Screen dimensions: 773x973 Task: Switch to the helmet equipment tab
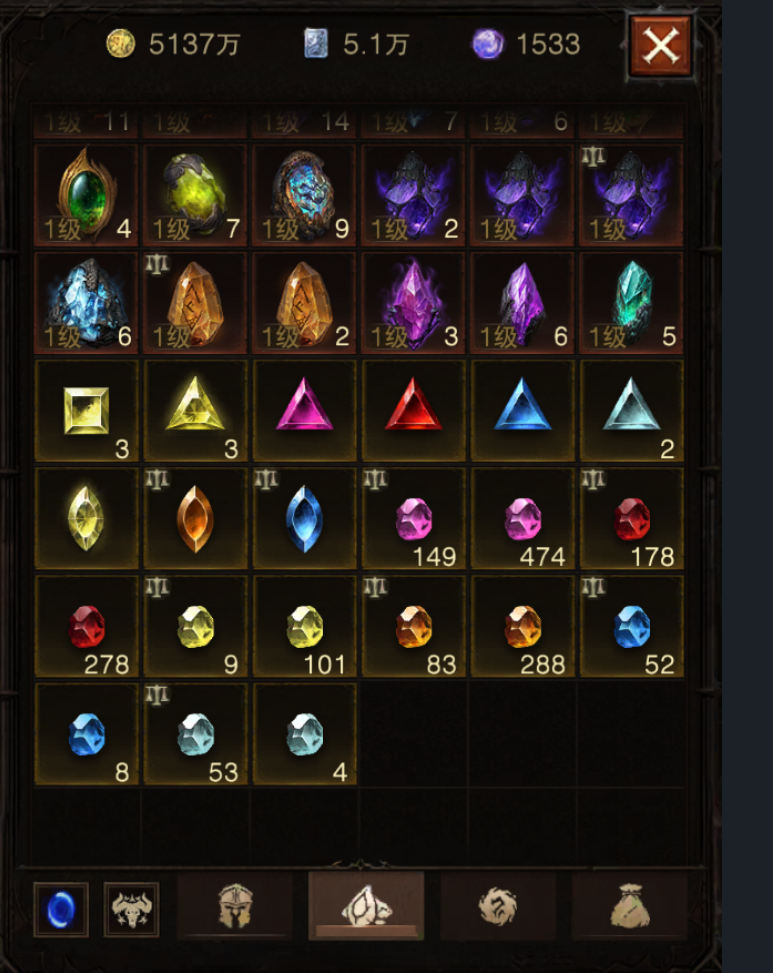pyautogui.click(x=235, y=907)
